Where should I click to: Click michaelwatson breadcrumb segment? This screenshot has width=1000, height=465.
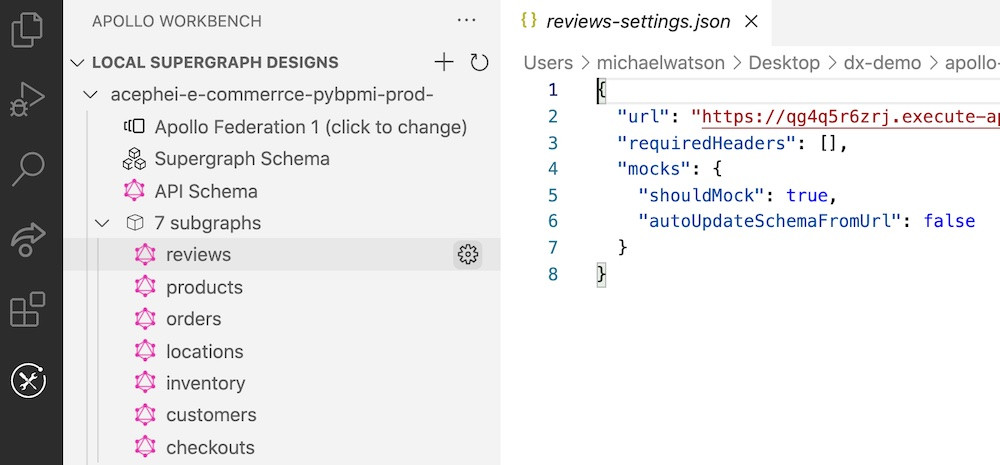(661, 63)
